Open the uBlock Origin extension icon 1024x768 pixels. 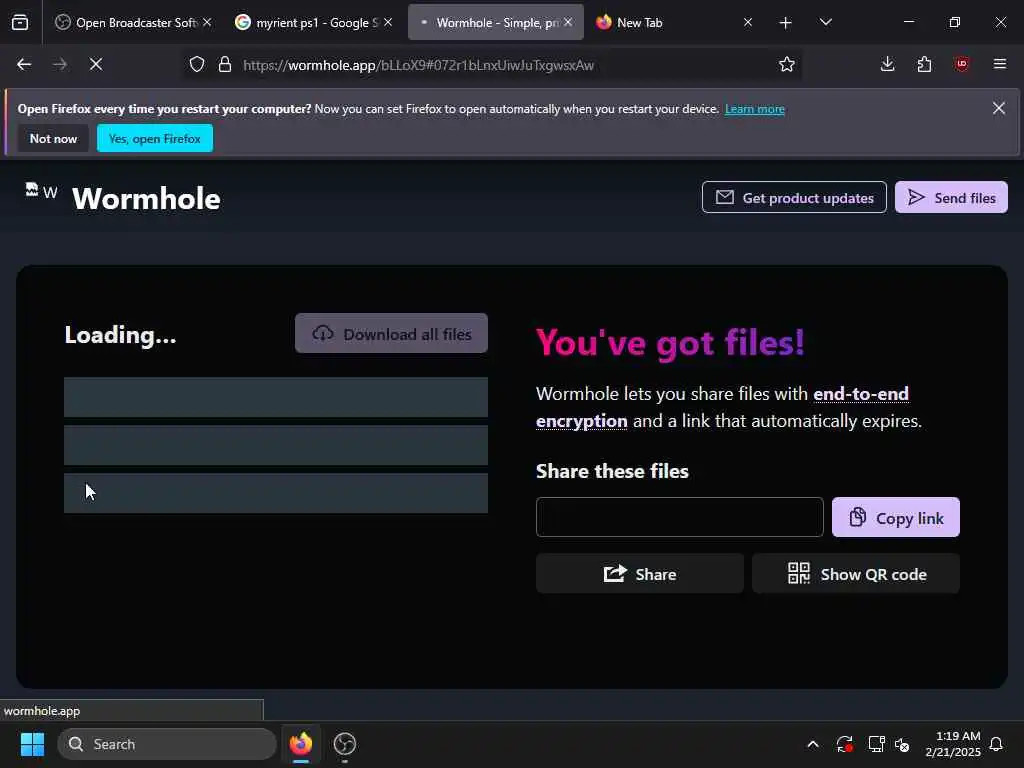click(x=961, y=64)
